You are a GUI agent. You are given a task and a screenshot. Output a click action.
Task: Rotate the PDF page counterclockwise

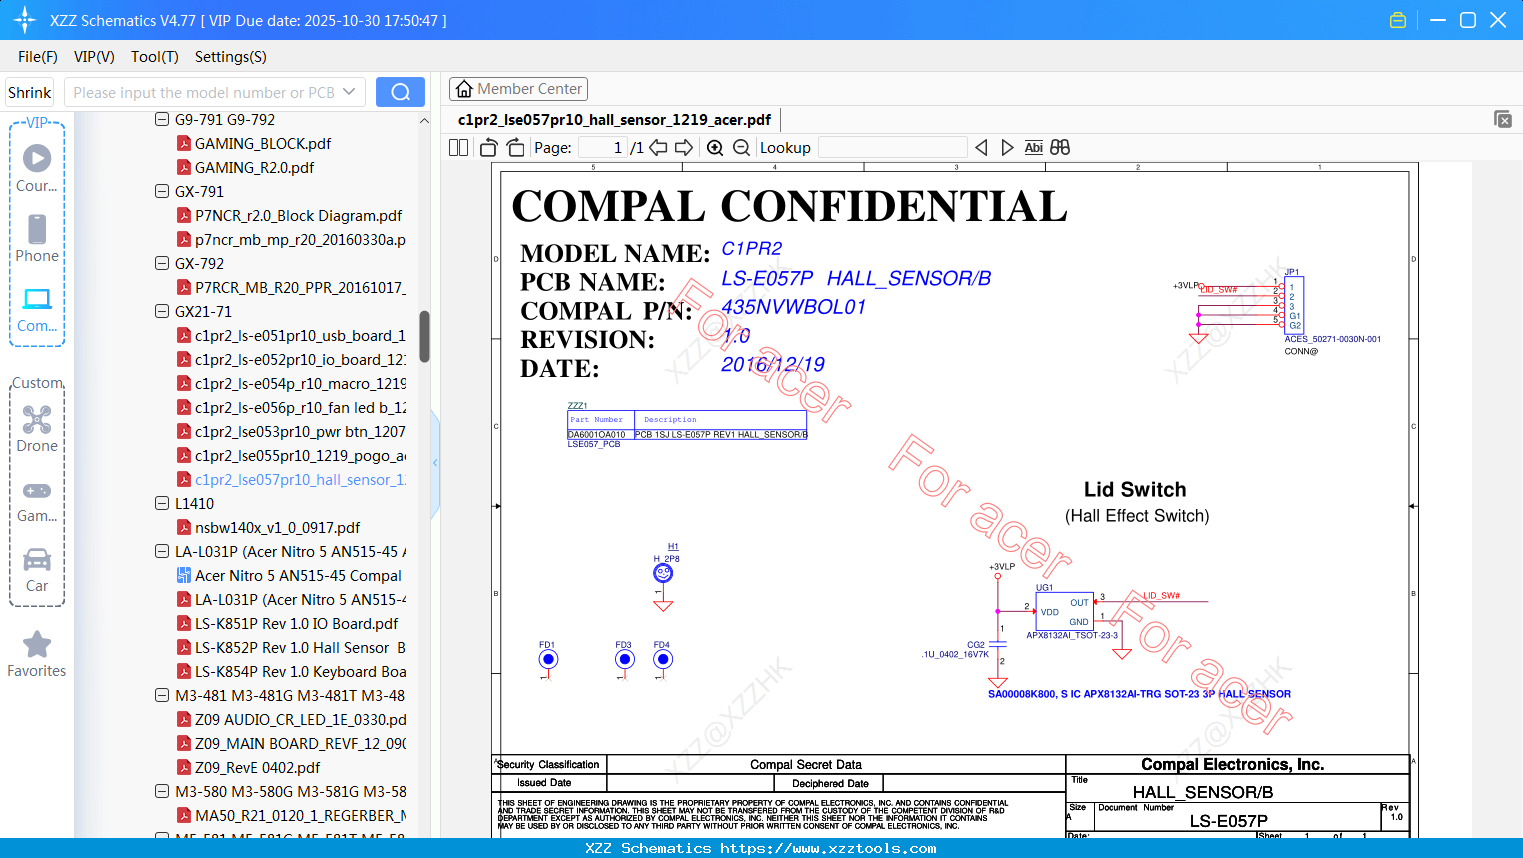pyautogui.click(x=489, y=148)
